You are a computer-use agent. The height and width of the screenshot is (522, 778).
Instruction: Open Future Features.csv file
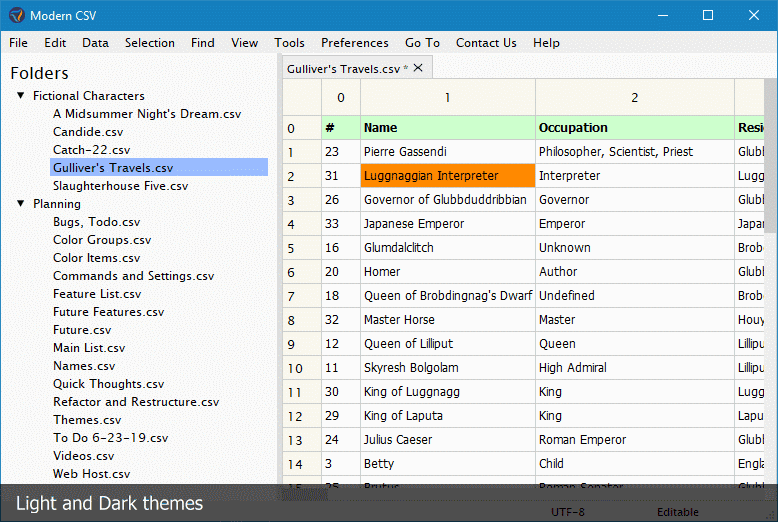tap(108, 312)
